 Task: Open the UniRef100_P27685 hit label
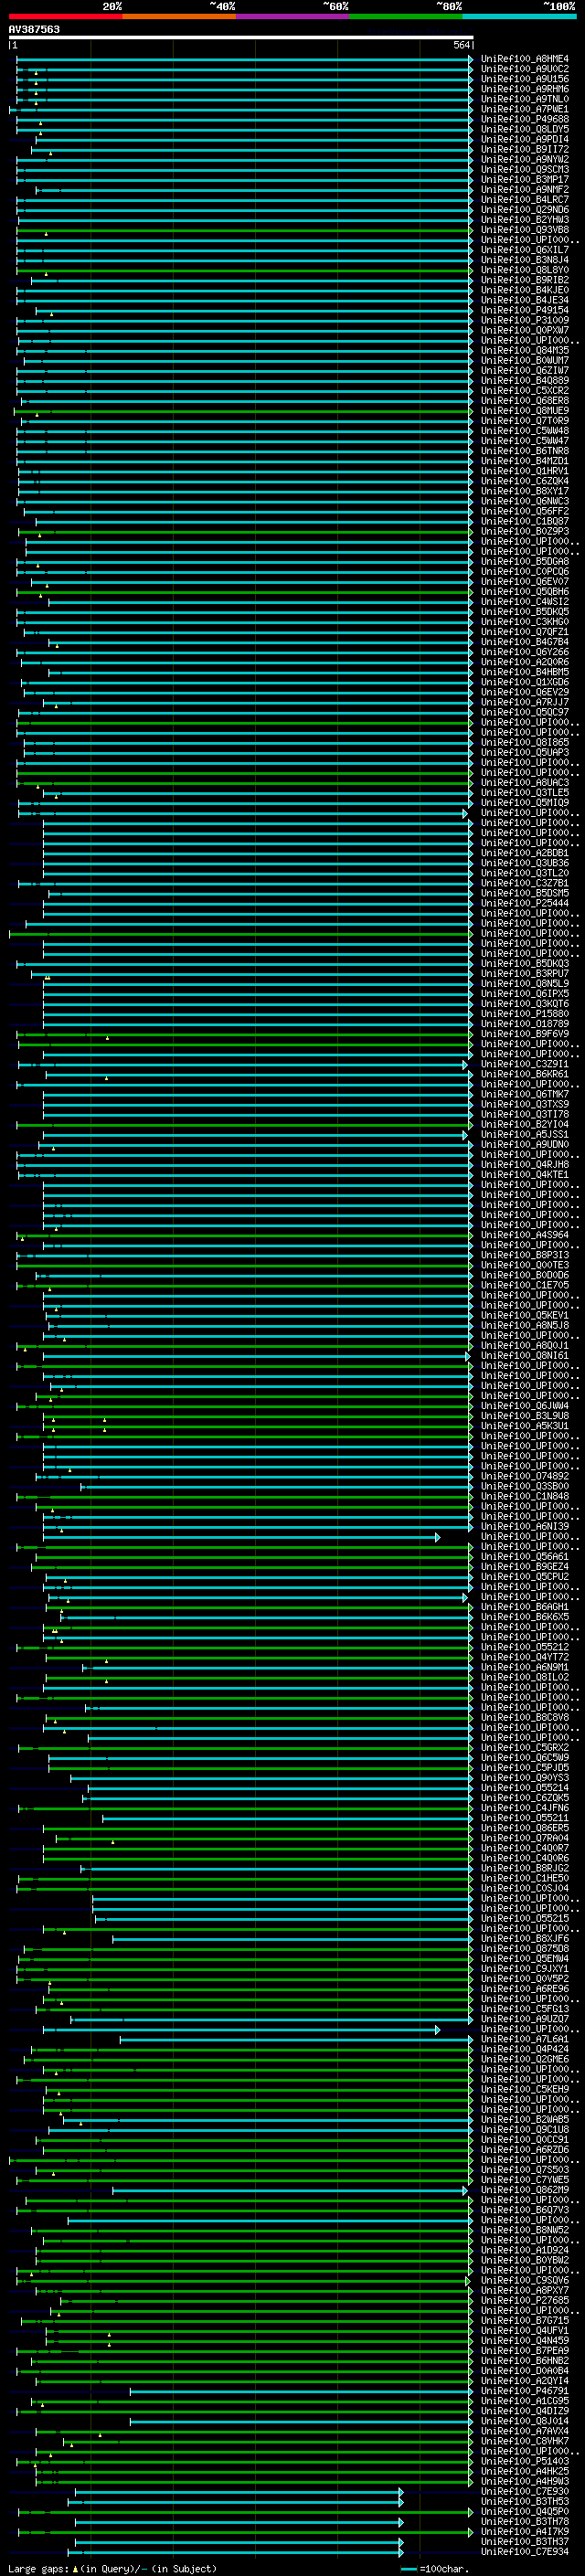coord(524,2300)
